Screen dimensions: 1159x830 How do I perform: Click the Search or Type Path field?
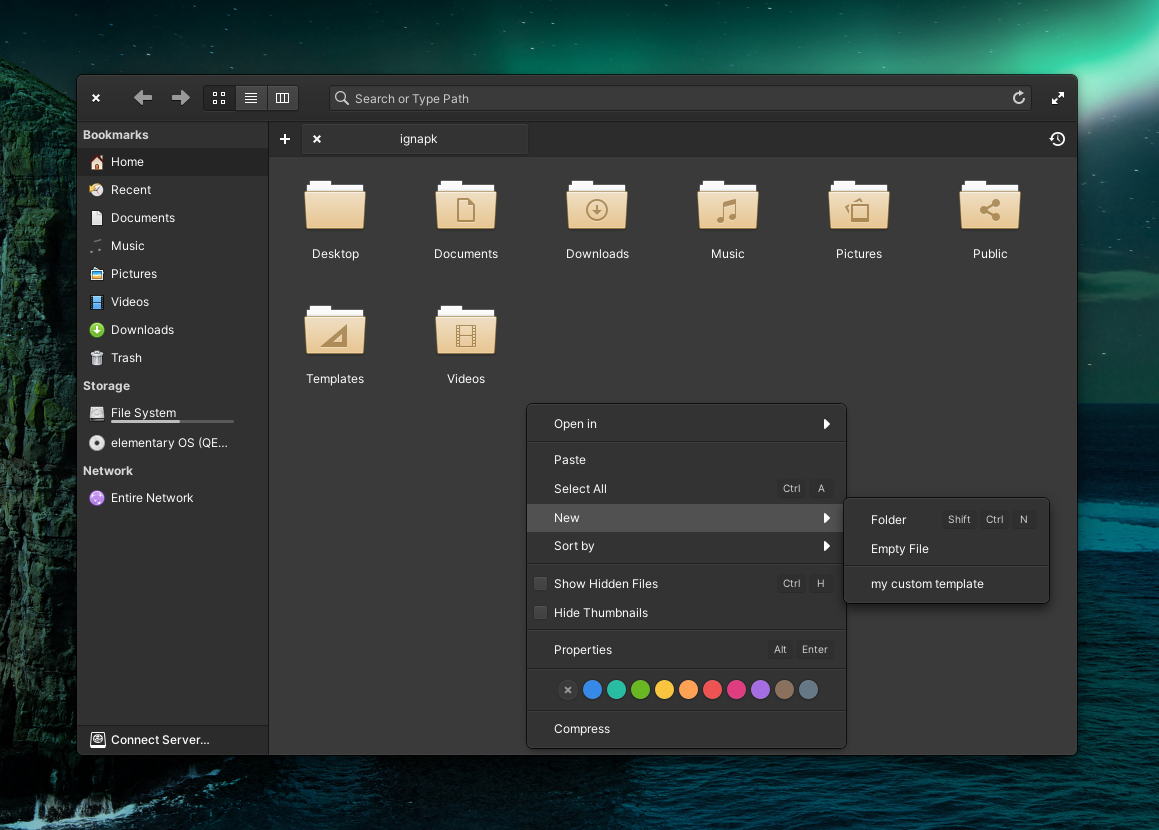tap(670, 98)
